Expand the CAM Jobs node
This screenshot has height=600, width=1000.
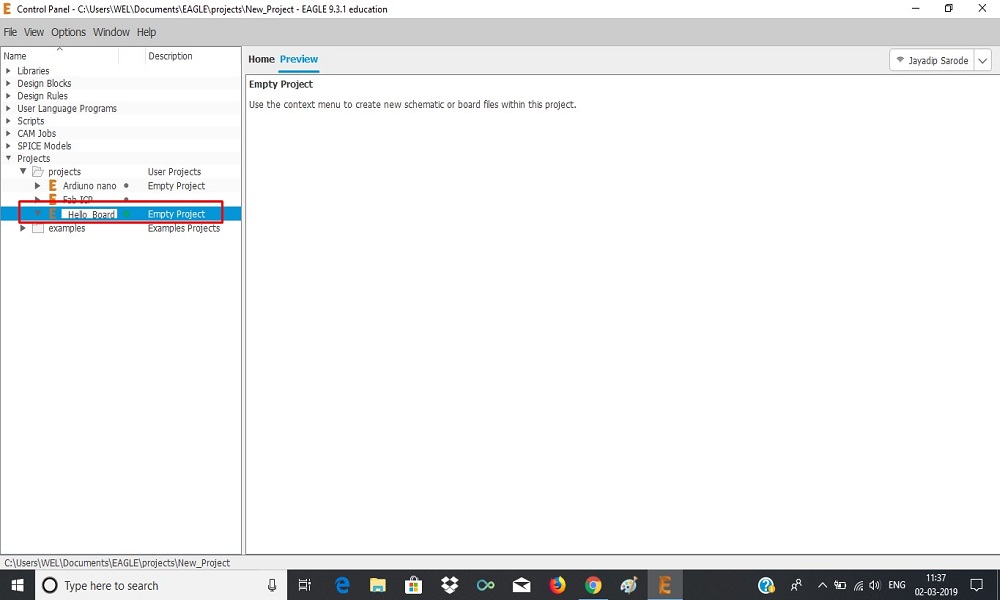8,133
